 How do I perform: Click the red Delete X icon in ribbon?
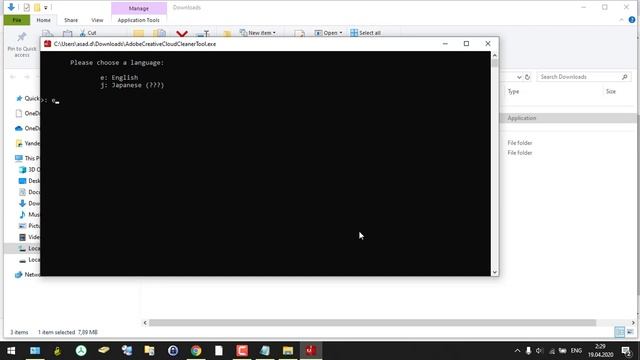[x=182, y=33]
